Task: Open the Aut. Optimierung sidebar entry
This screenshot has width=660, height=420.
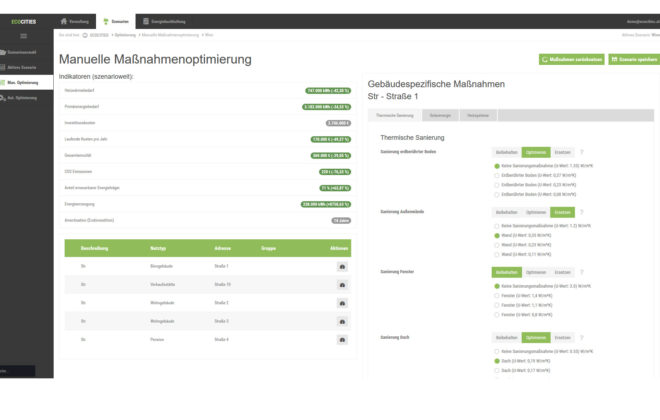Action: (27, 98)
